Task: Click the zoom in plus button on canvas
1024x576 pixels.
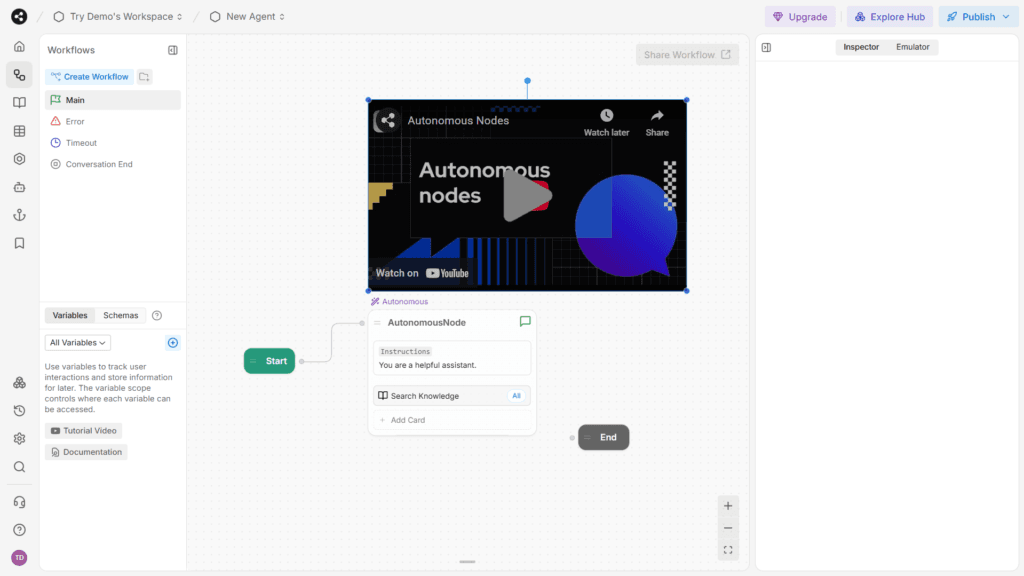Action: coord(728,506)
